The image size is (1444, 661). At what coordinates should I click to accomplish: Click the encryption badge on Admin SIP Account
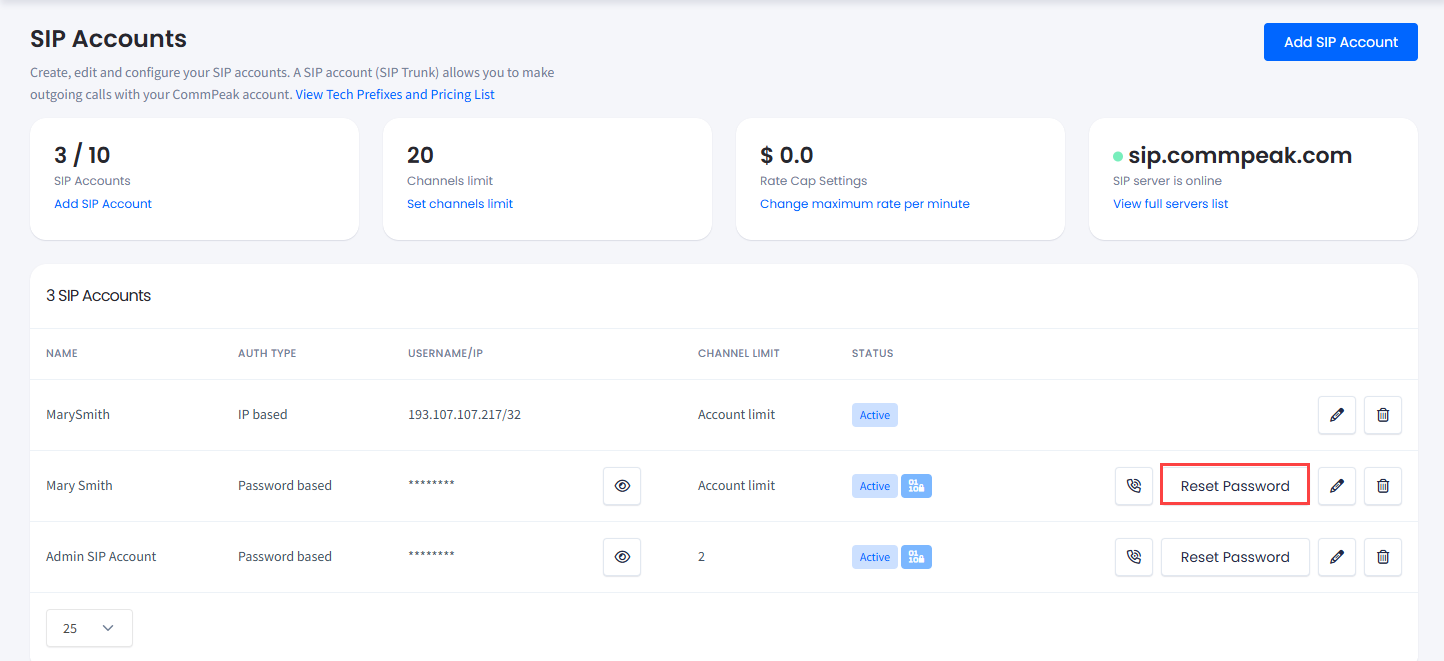click(916, 557)
